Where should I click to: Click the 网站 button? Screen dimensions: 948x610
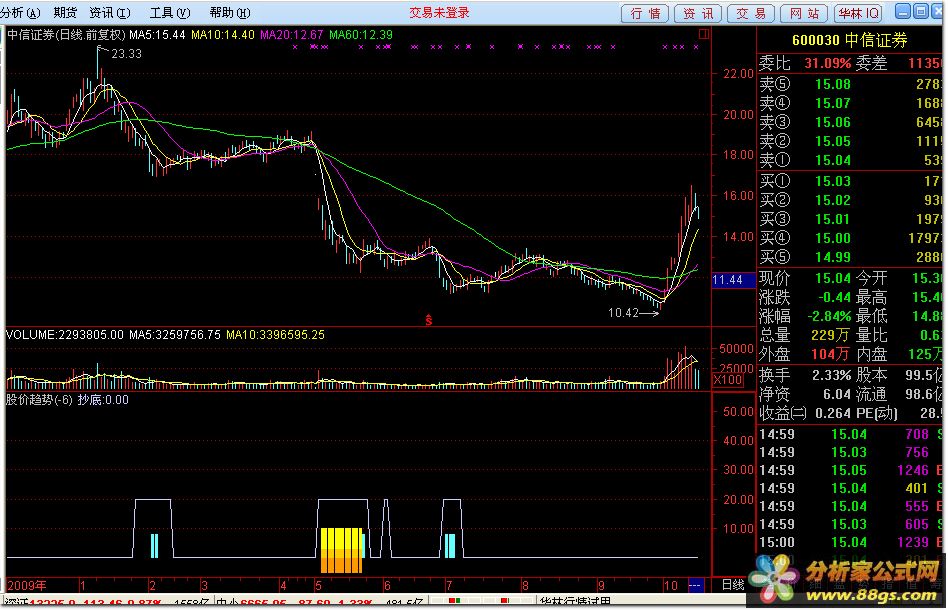pos(805,13)
